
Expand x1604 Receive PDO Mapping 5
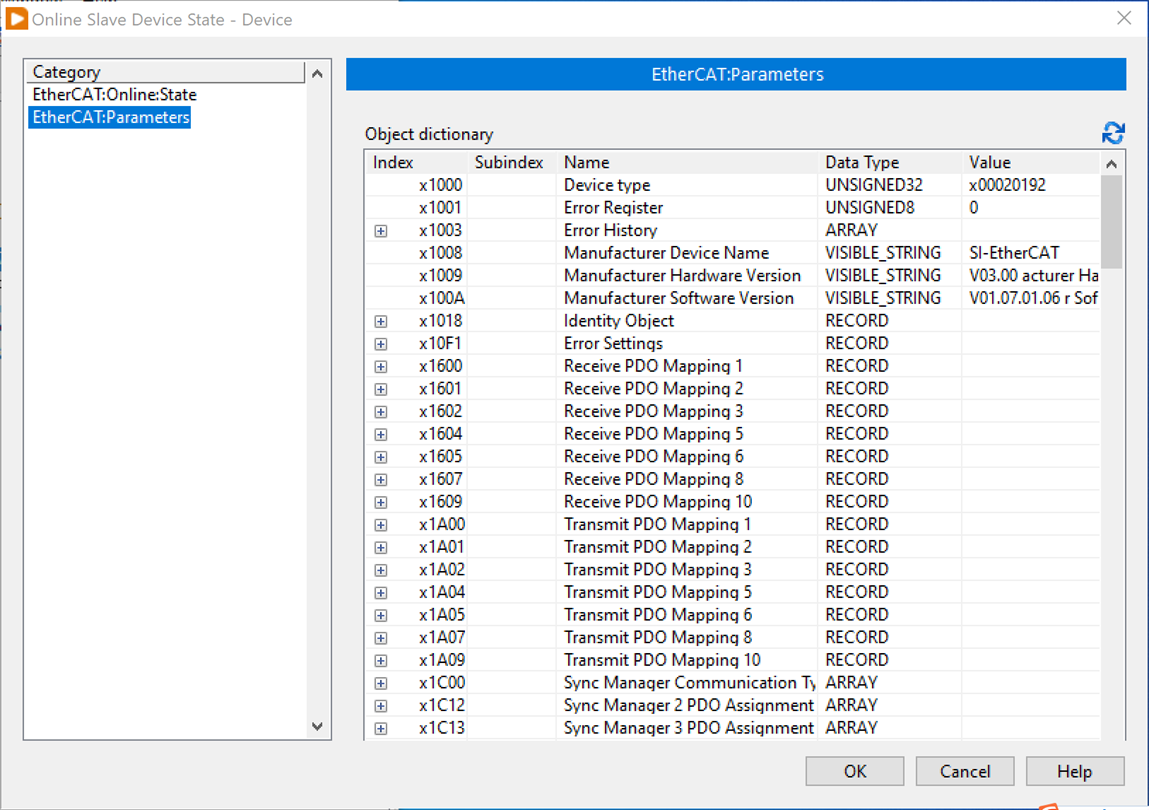[381, 435]
